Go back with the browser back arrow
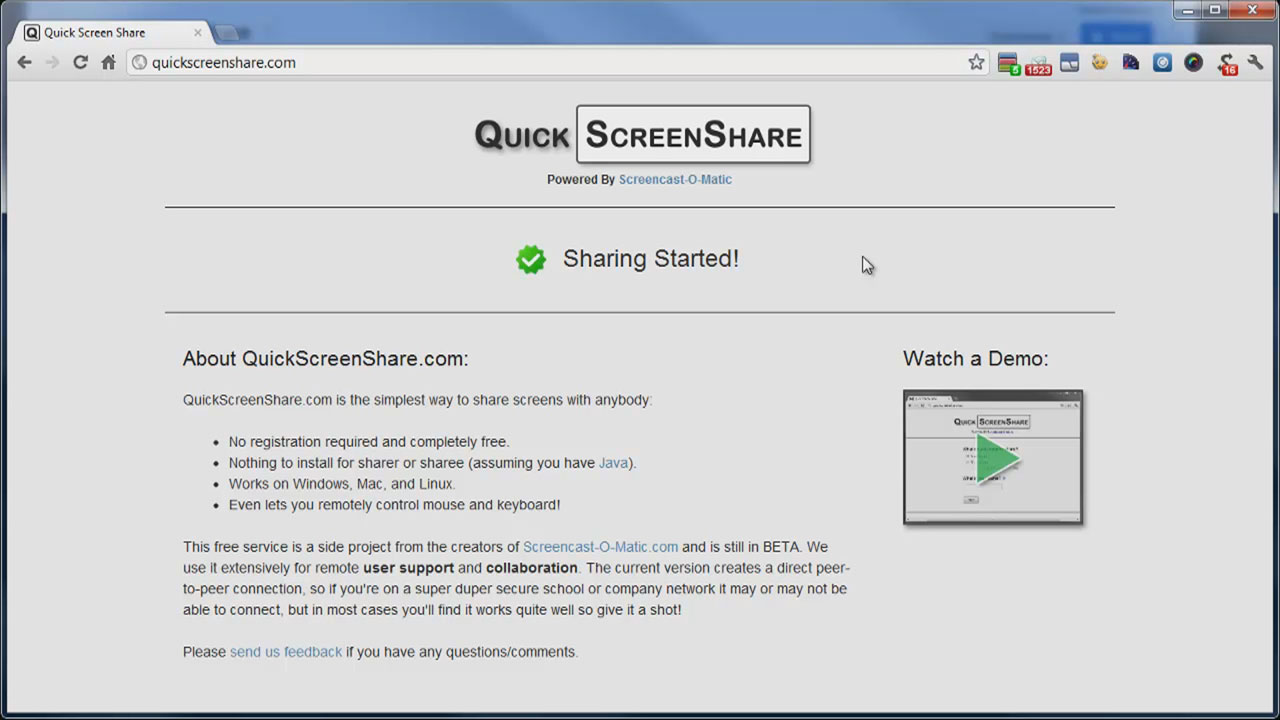 (x=25, y=62)
